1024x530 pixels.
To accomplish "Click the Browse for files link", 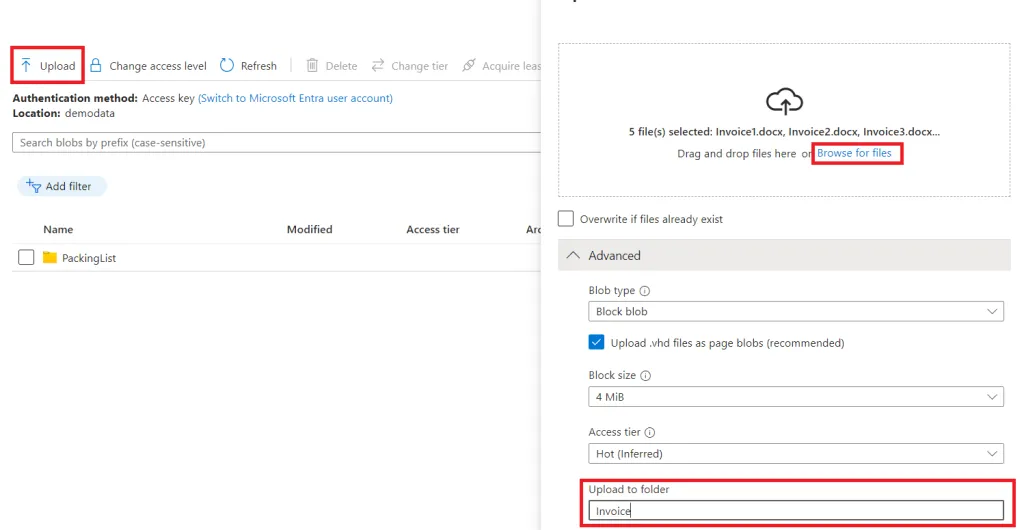I will (x=854, y=153).
